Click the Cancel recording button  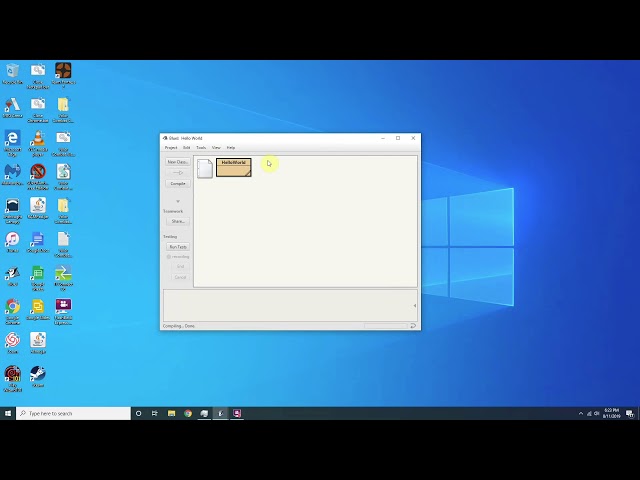pos(180,278)
